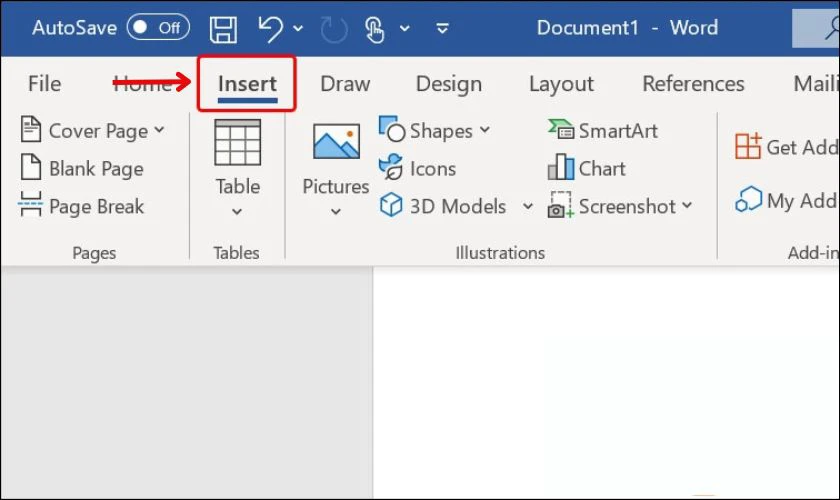Expand the Cover Page dropdown chevron
The image size is (840, 500).
[x=159, y=130]
